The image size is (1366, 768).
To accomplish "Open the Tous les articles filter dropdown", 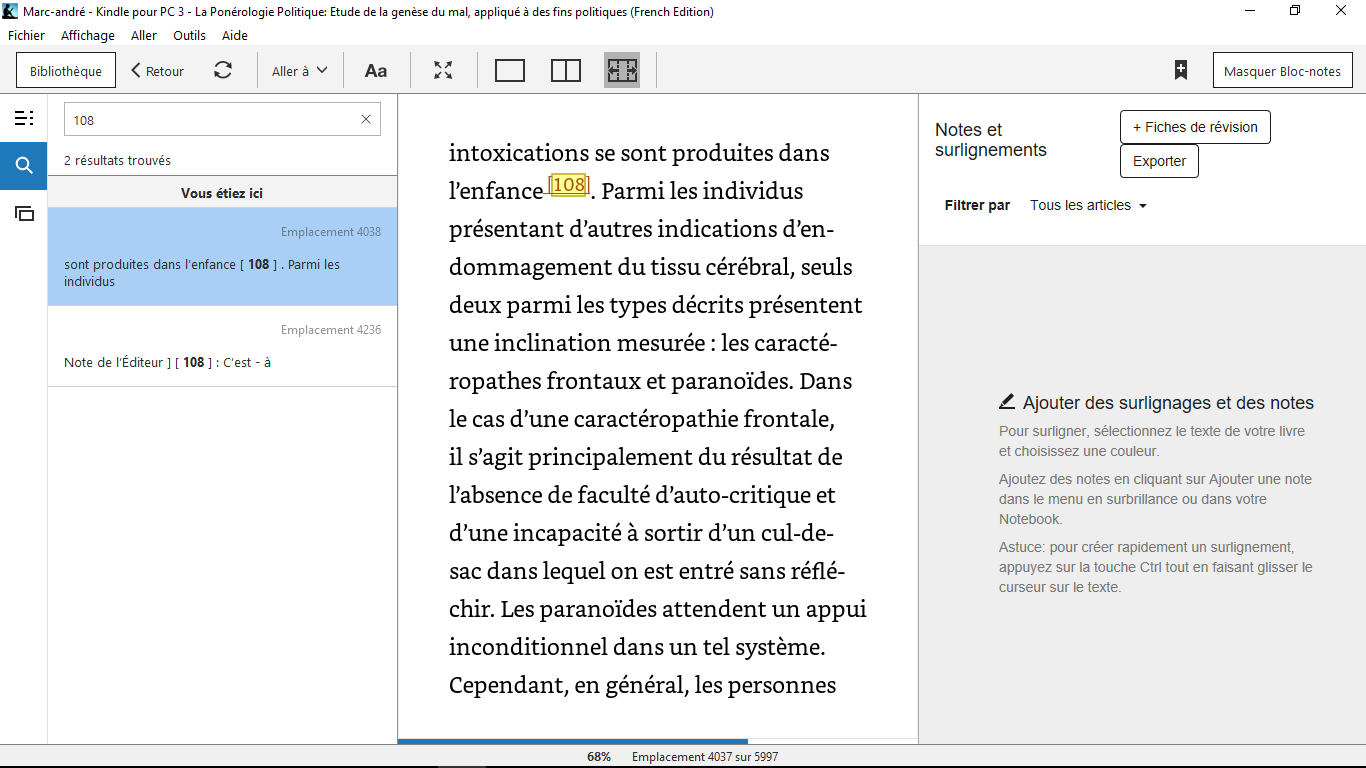I will [x=1088, y=205].
